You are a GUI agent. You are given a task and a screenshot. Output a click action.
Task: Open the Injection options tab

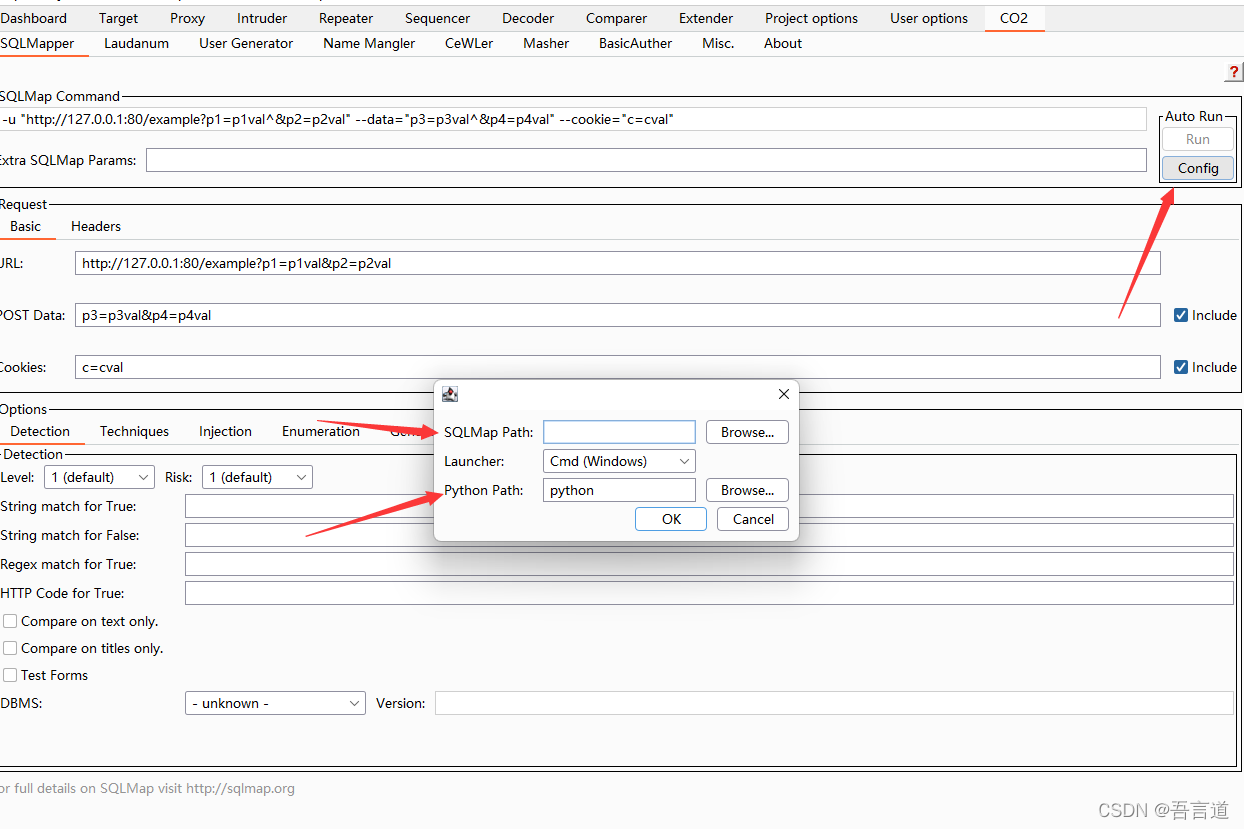[x=225, y=431]
